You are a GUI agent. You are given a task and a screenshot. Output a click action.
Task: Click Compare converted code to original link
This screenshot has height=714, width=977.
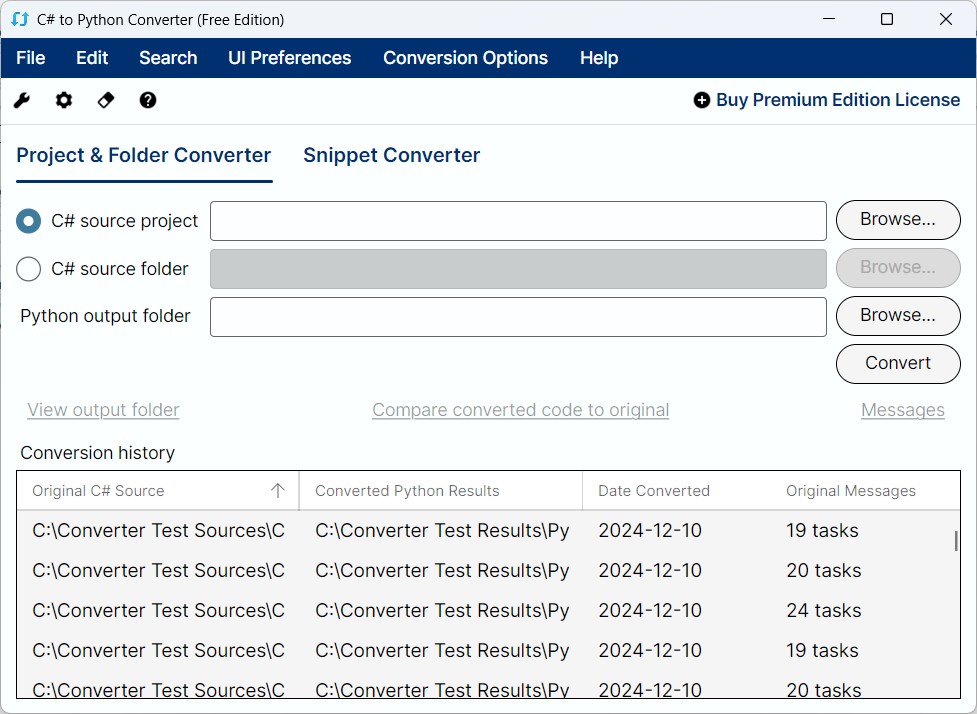pos(520,410)
